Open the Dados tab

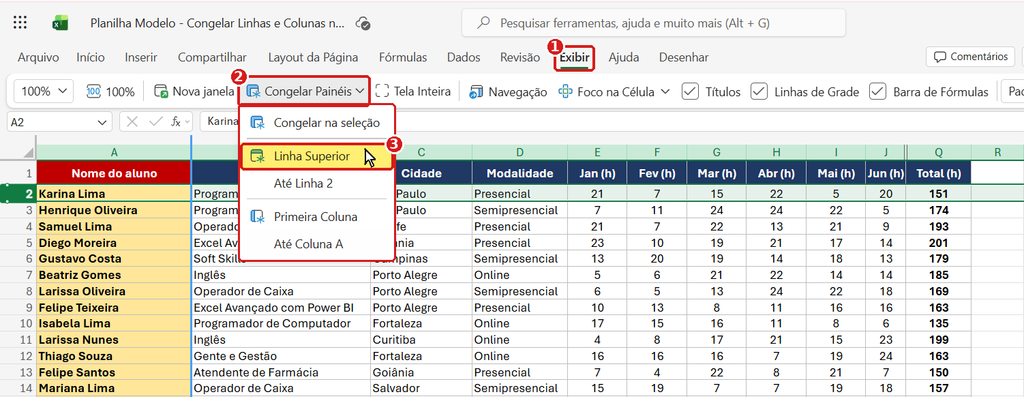pos(464,57)
